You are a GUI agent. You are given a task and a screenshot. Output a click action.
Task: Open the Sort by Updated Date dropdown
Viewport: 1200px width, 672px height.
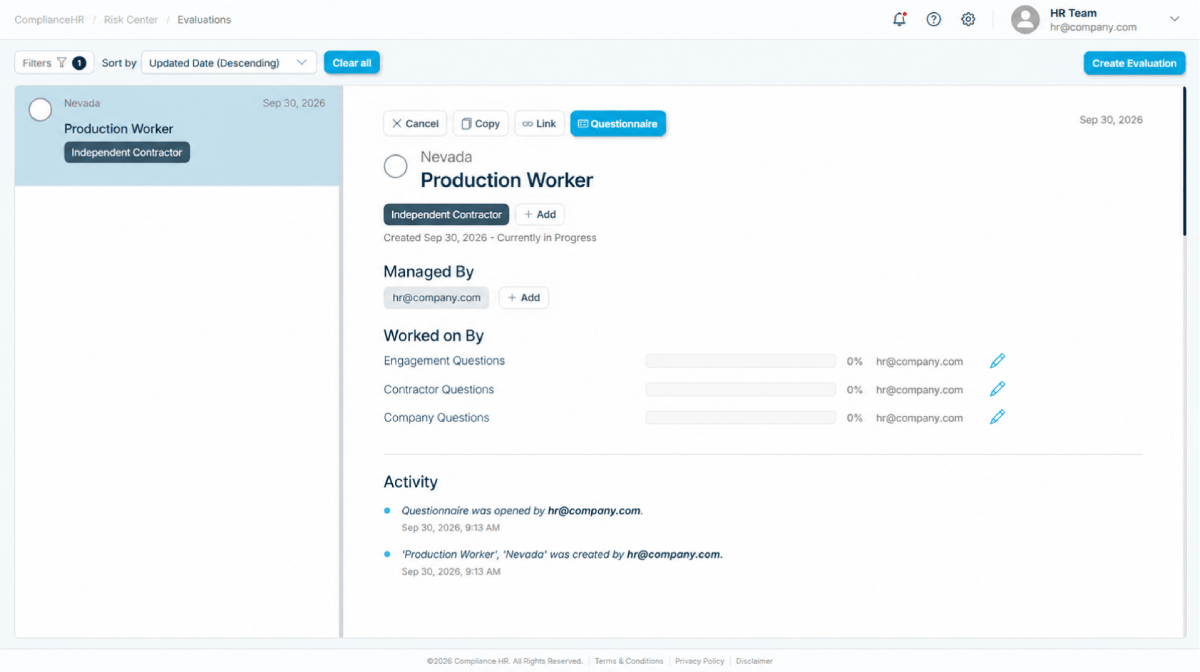pyautogui.click(x=229, y=63)
